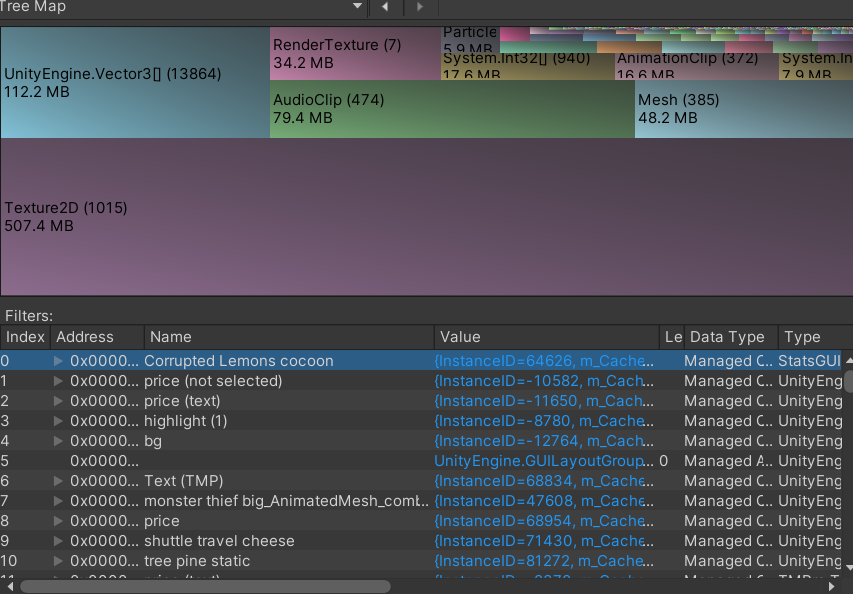Click the Value column header
This screenshot has width=853, height=594.
pyautogui.click(x=547, y=337)
